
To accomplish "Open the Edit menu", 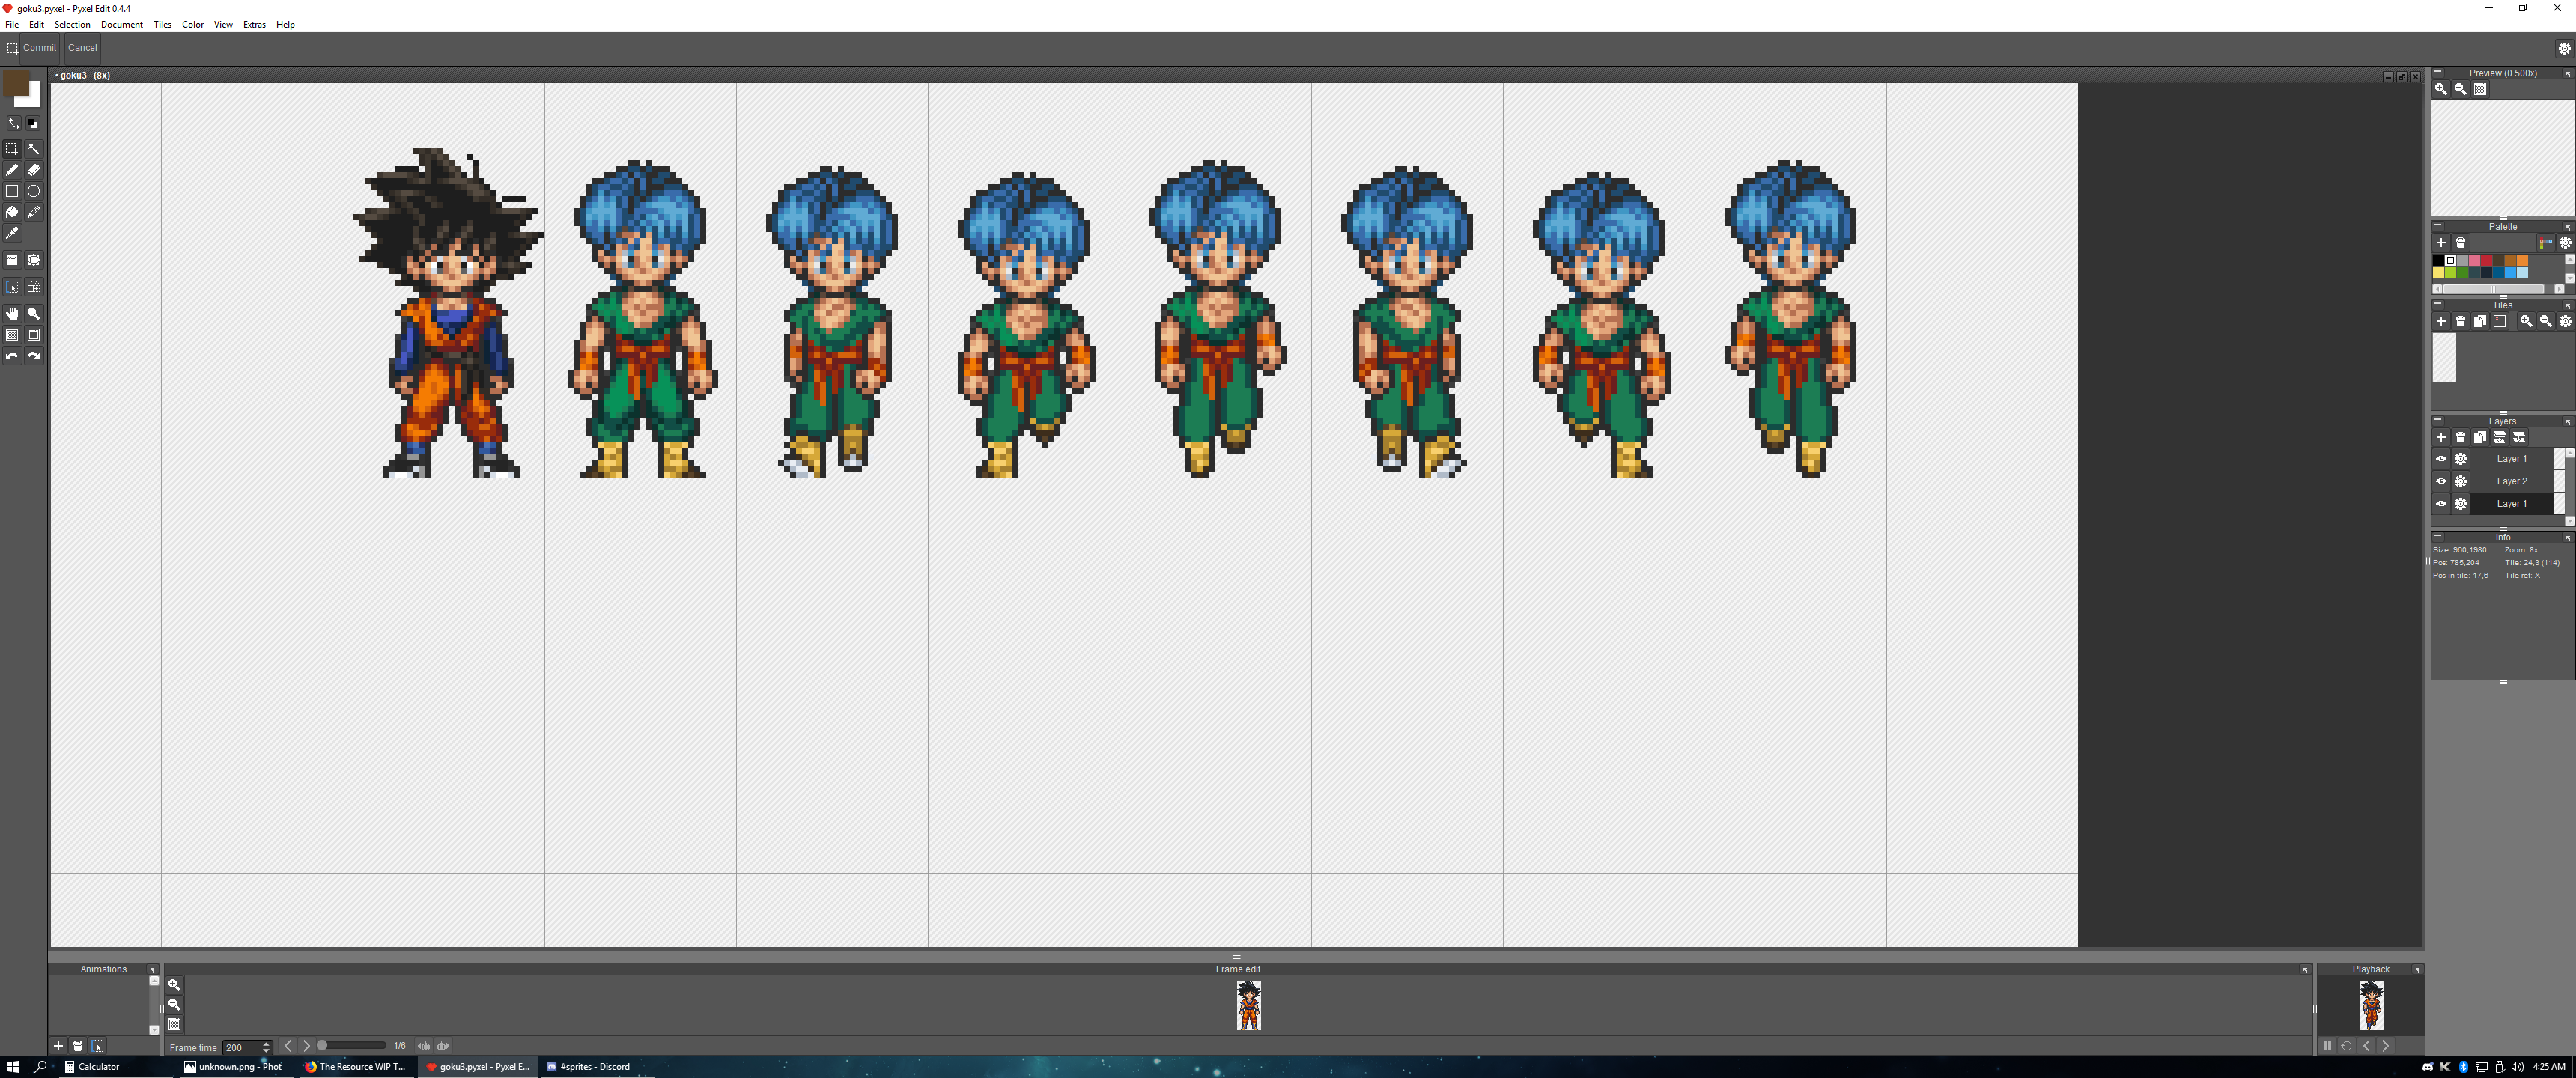I will click(36, 25).
